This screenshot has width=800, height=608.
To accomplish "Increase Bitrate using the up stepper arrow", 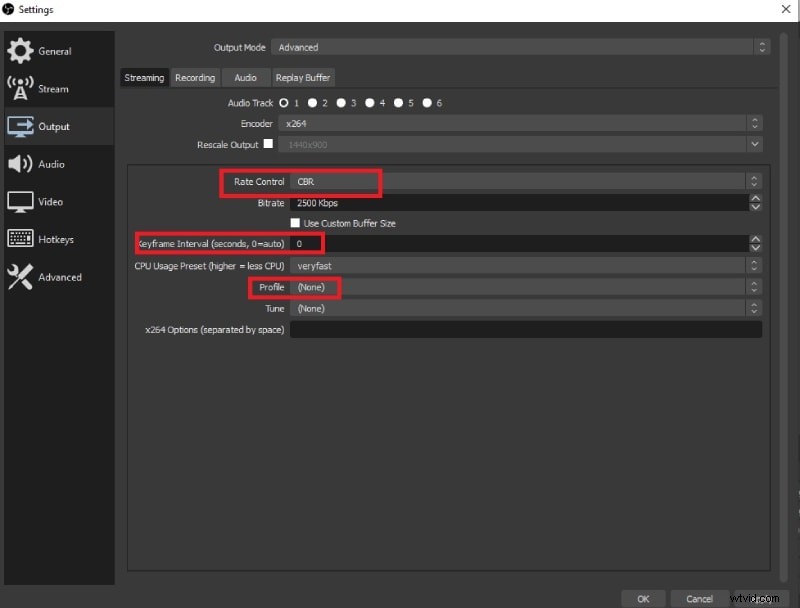I will point(756,199).
